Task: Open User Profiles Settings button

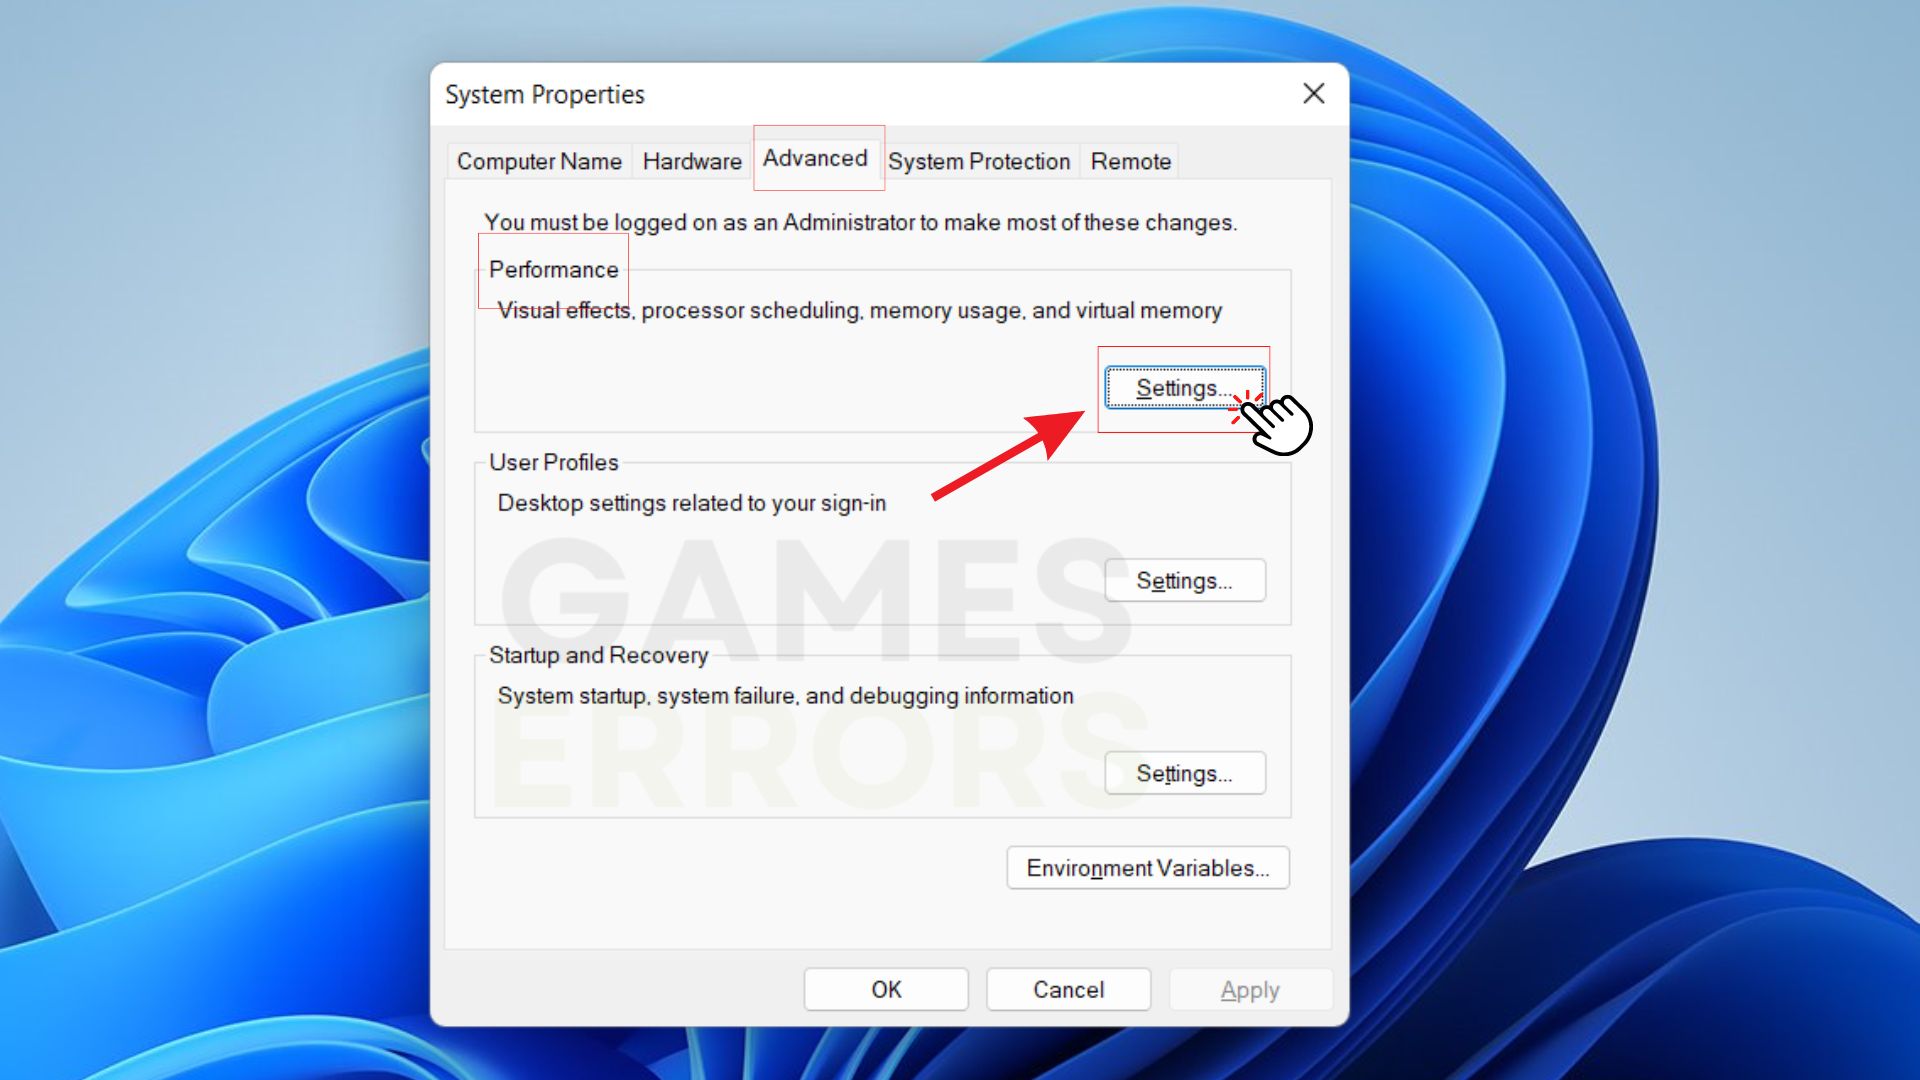Action: coord(1184,581)
